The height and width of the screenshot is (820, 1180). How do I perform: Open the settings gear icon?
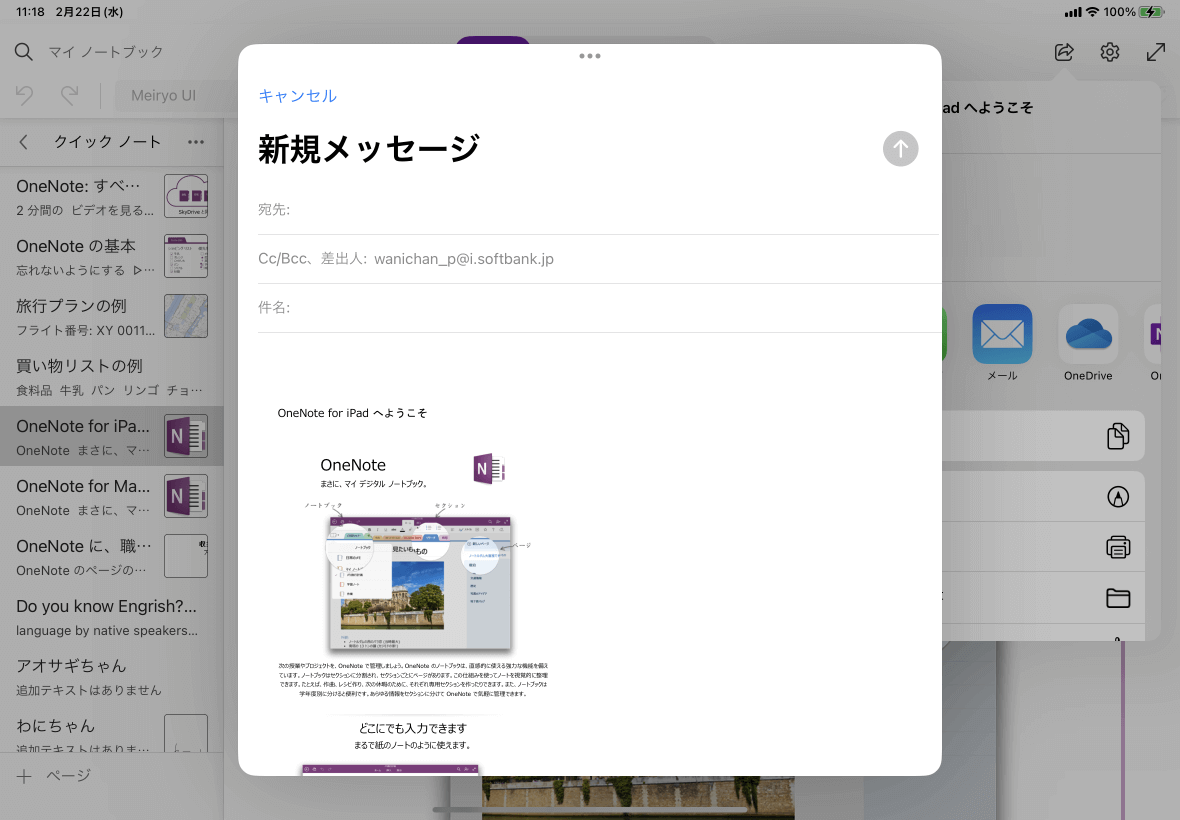point(1110,52)
